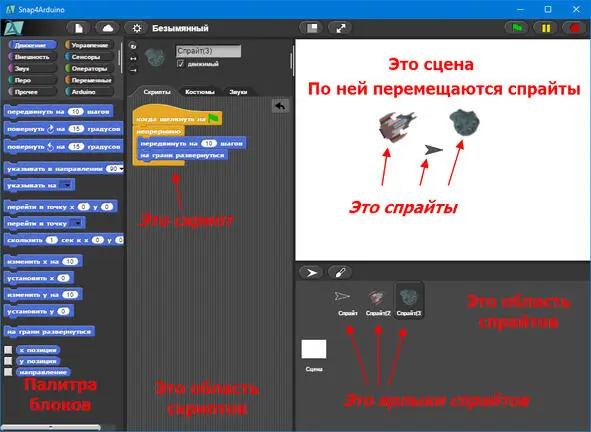Toggle the движимый draggable checkbox
Screen dimensions: 591x432
181,64
